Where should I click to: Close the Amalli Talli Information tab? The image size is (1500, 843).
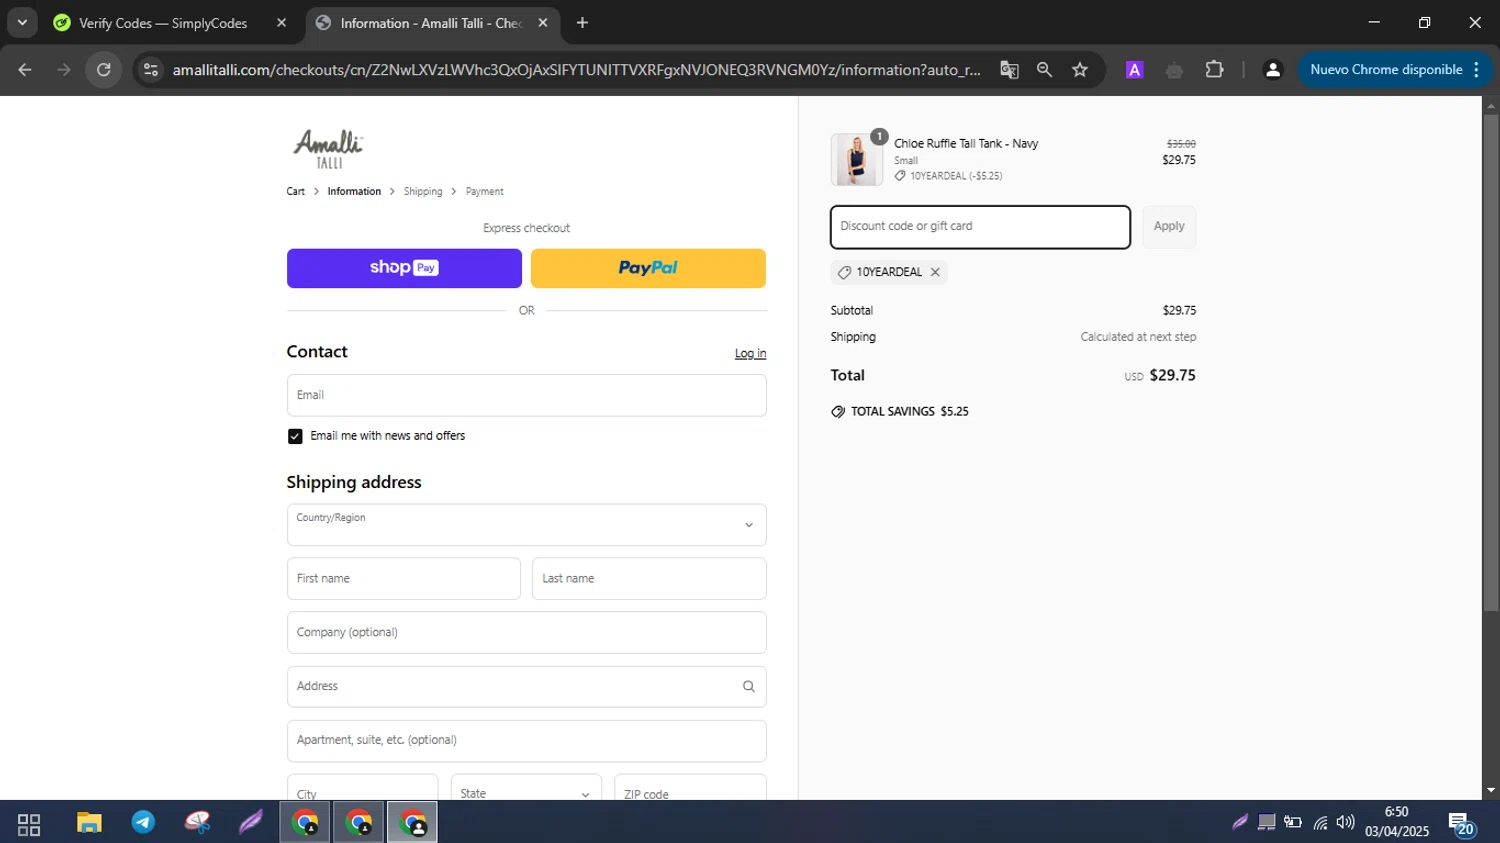(x=543, y=22)
